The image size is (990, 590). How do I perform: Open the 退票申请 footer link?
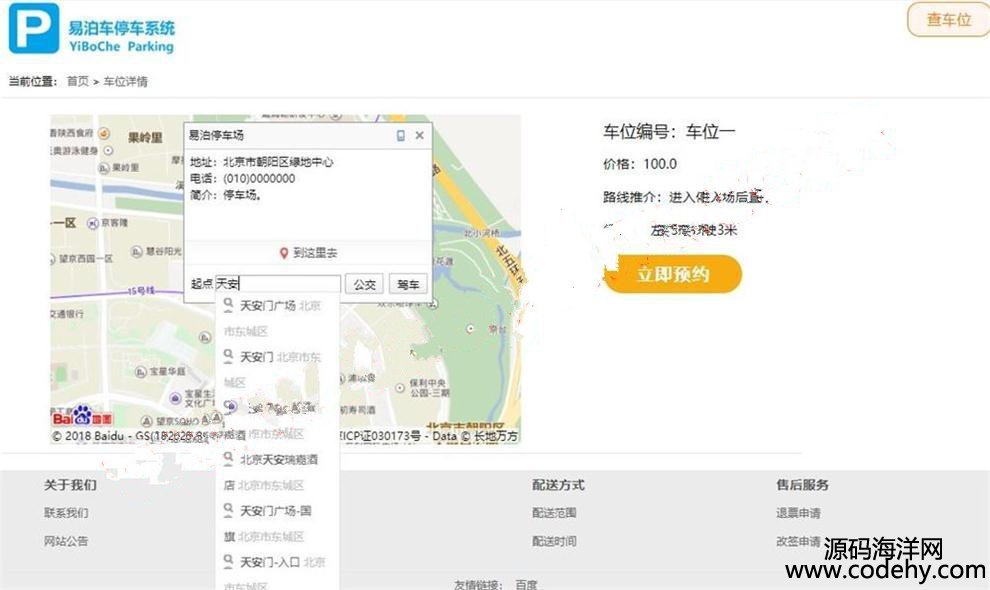point(799,513)
